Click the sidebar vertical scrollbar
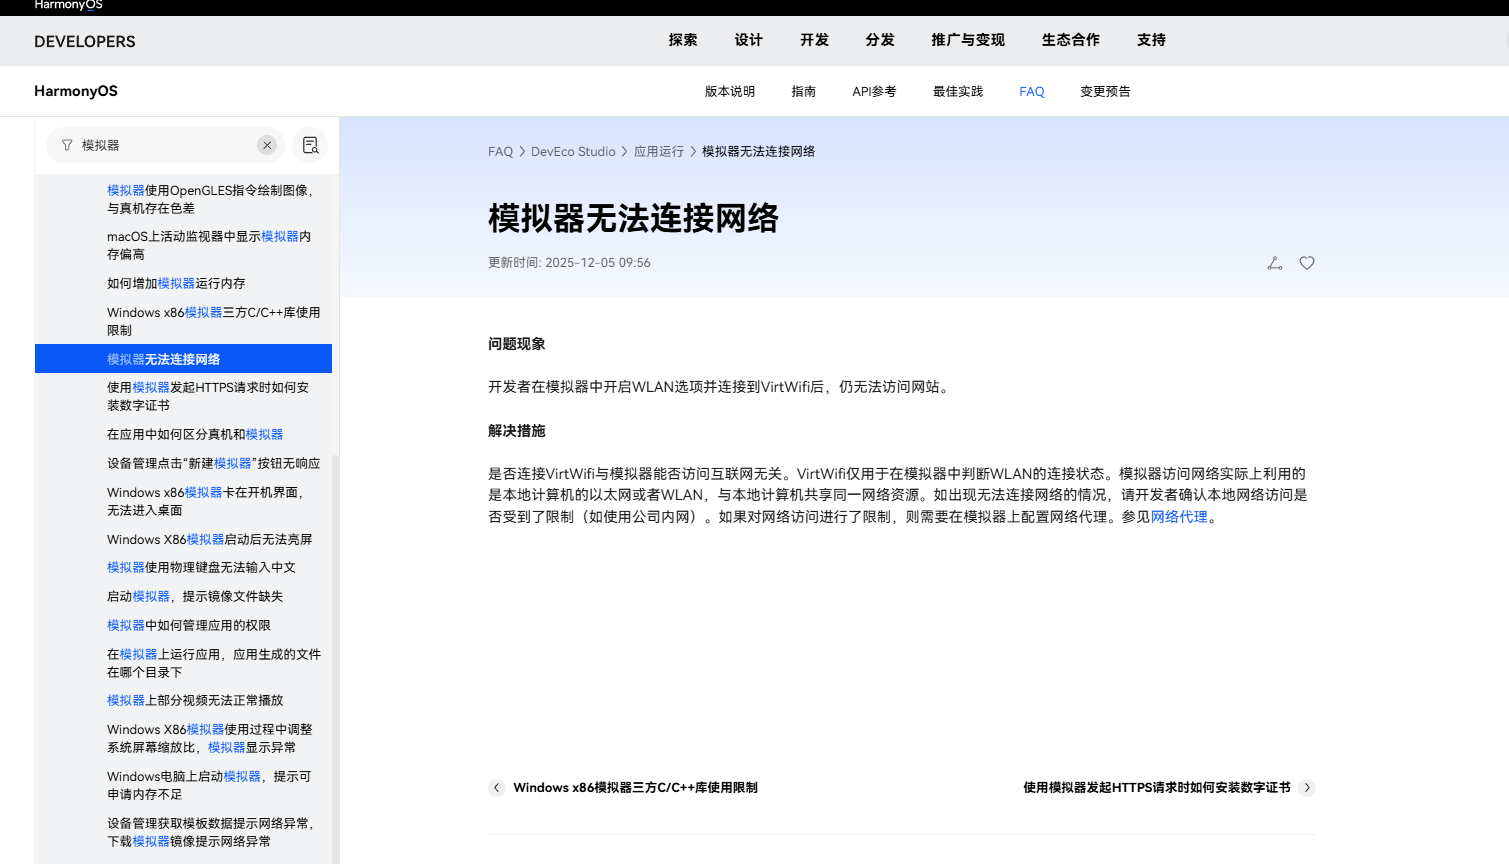The height and width of the screenshot is (864, 1509). click(336, 660)
